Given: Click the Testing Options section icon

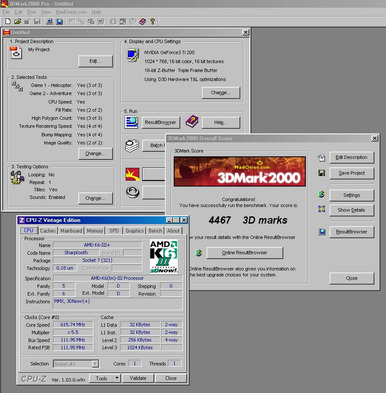Looking at the screenshot, I should 17,177.
